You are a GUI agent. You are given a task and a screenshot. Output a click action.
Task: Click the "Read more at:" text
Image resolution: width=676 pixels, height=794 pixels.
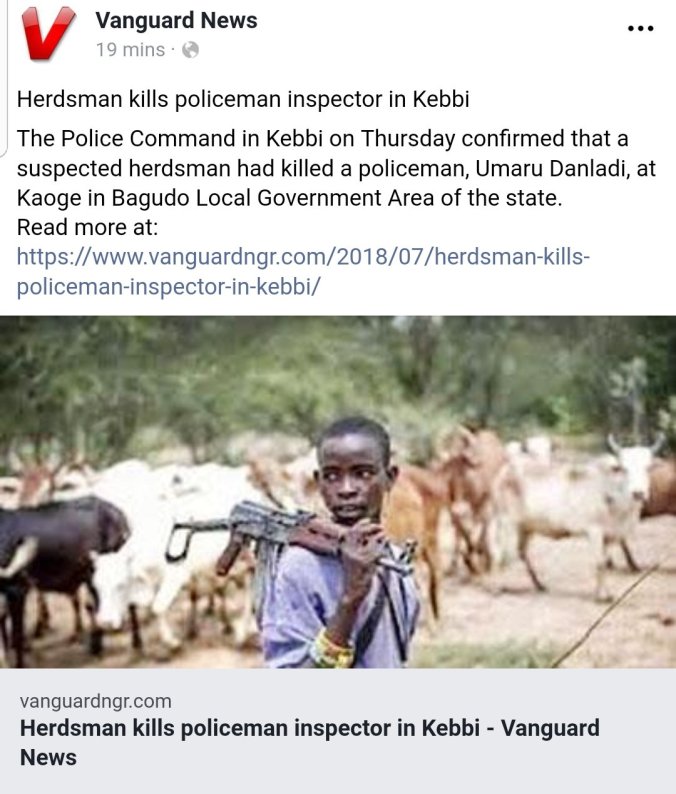tap(87, 227)
